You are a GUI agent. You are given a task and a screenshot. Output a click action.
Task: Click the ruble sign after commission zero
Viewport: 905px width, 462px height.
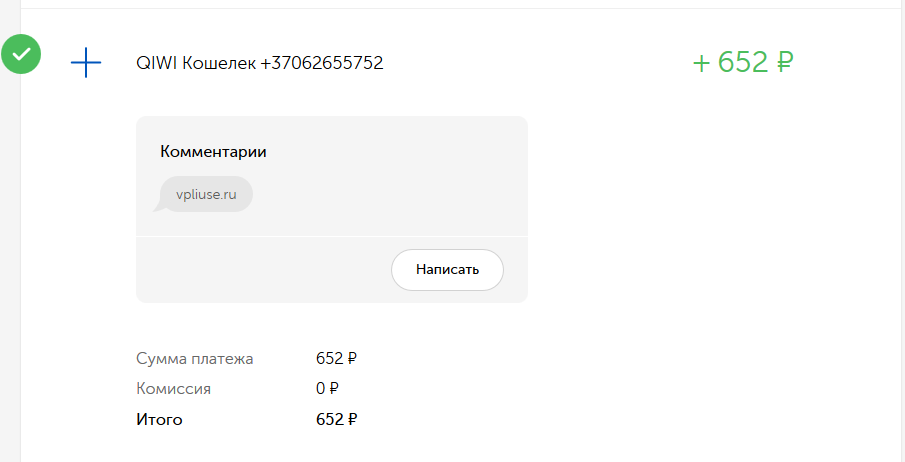(334, 389)
